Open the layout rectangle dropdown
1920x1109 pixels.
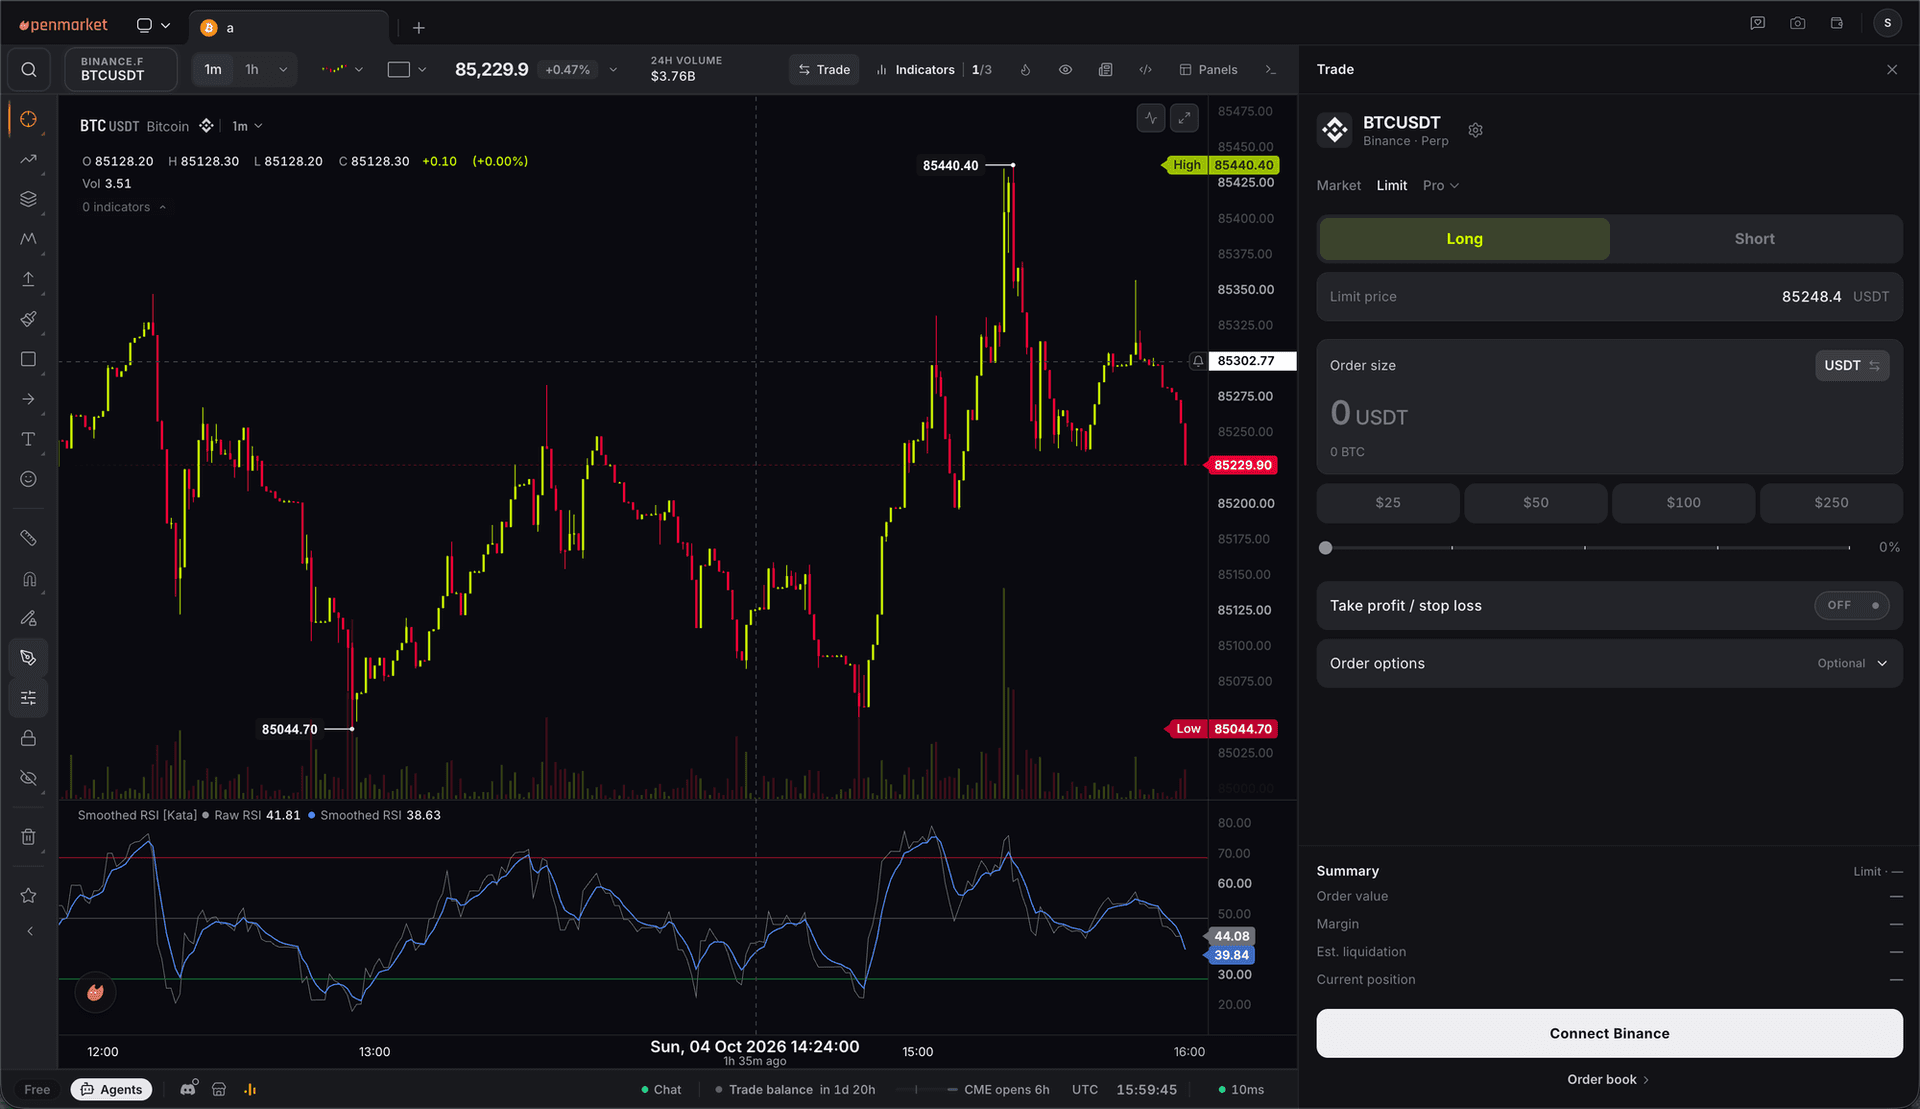[x=406, y=69]
